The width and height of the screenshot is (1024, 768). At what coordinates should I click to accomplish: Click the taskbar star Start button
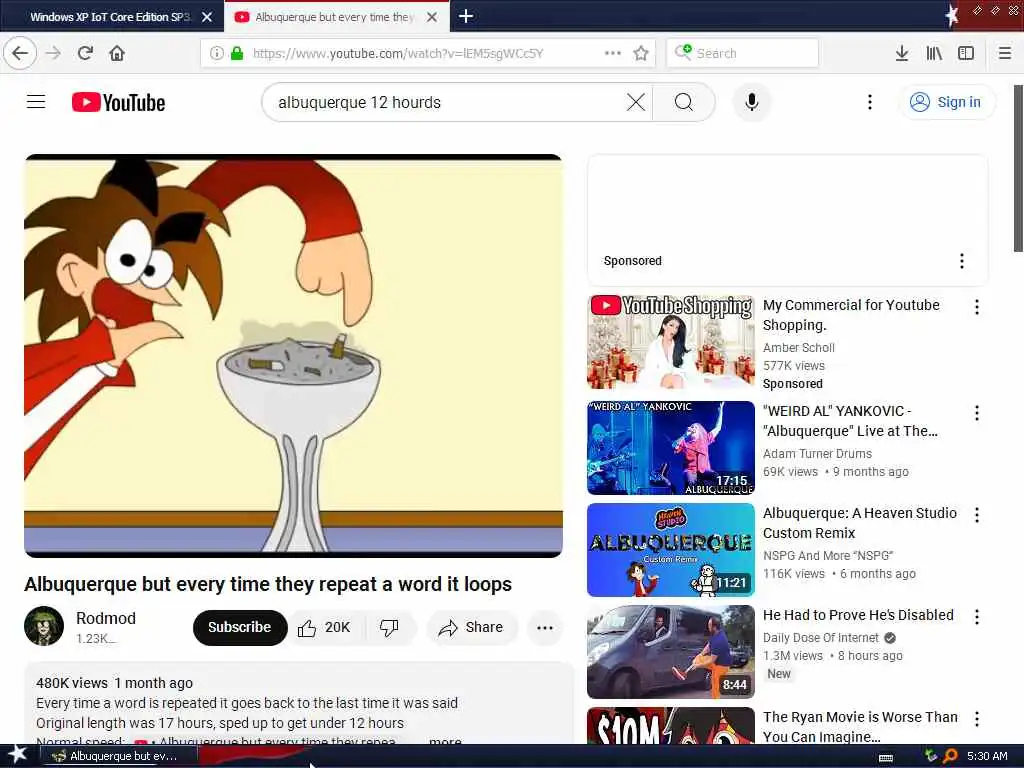pos(17,755)
